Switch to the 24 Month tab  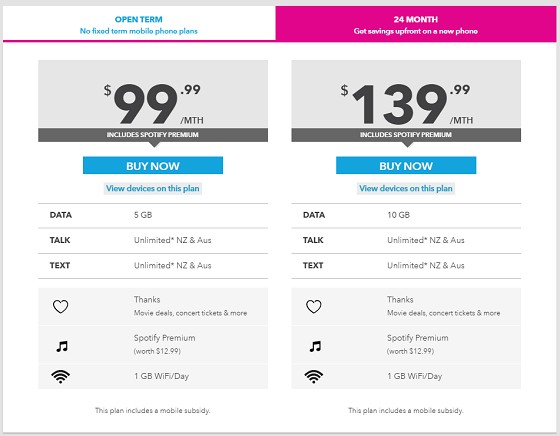click(x=416, y=24)
